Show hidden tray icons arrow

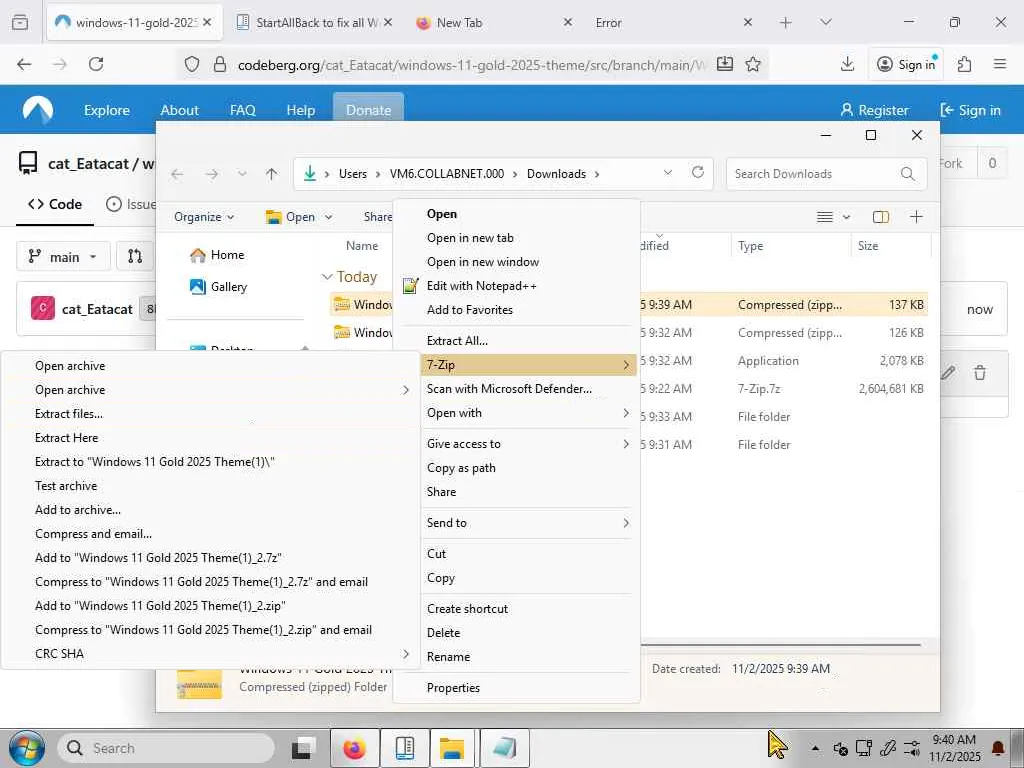click(x=815, y=748)
